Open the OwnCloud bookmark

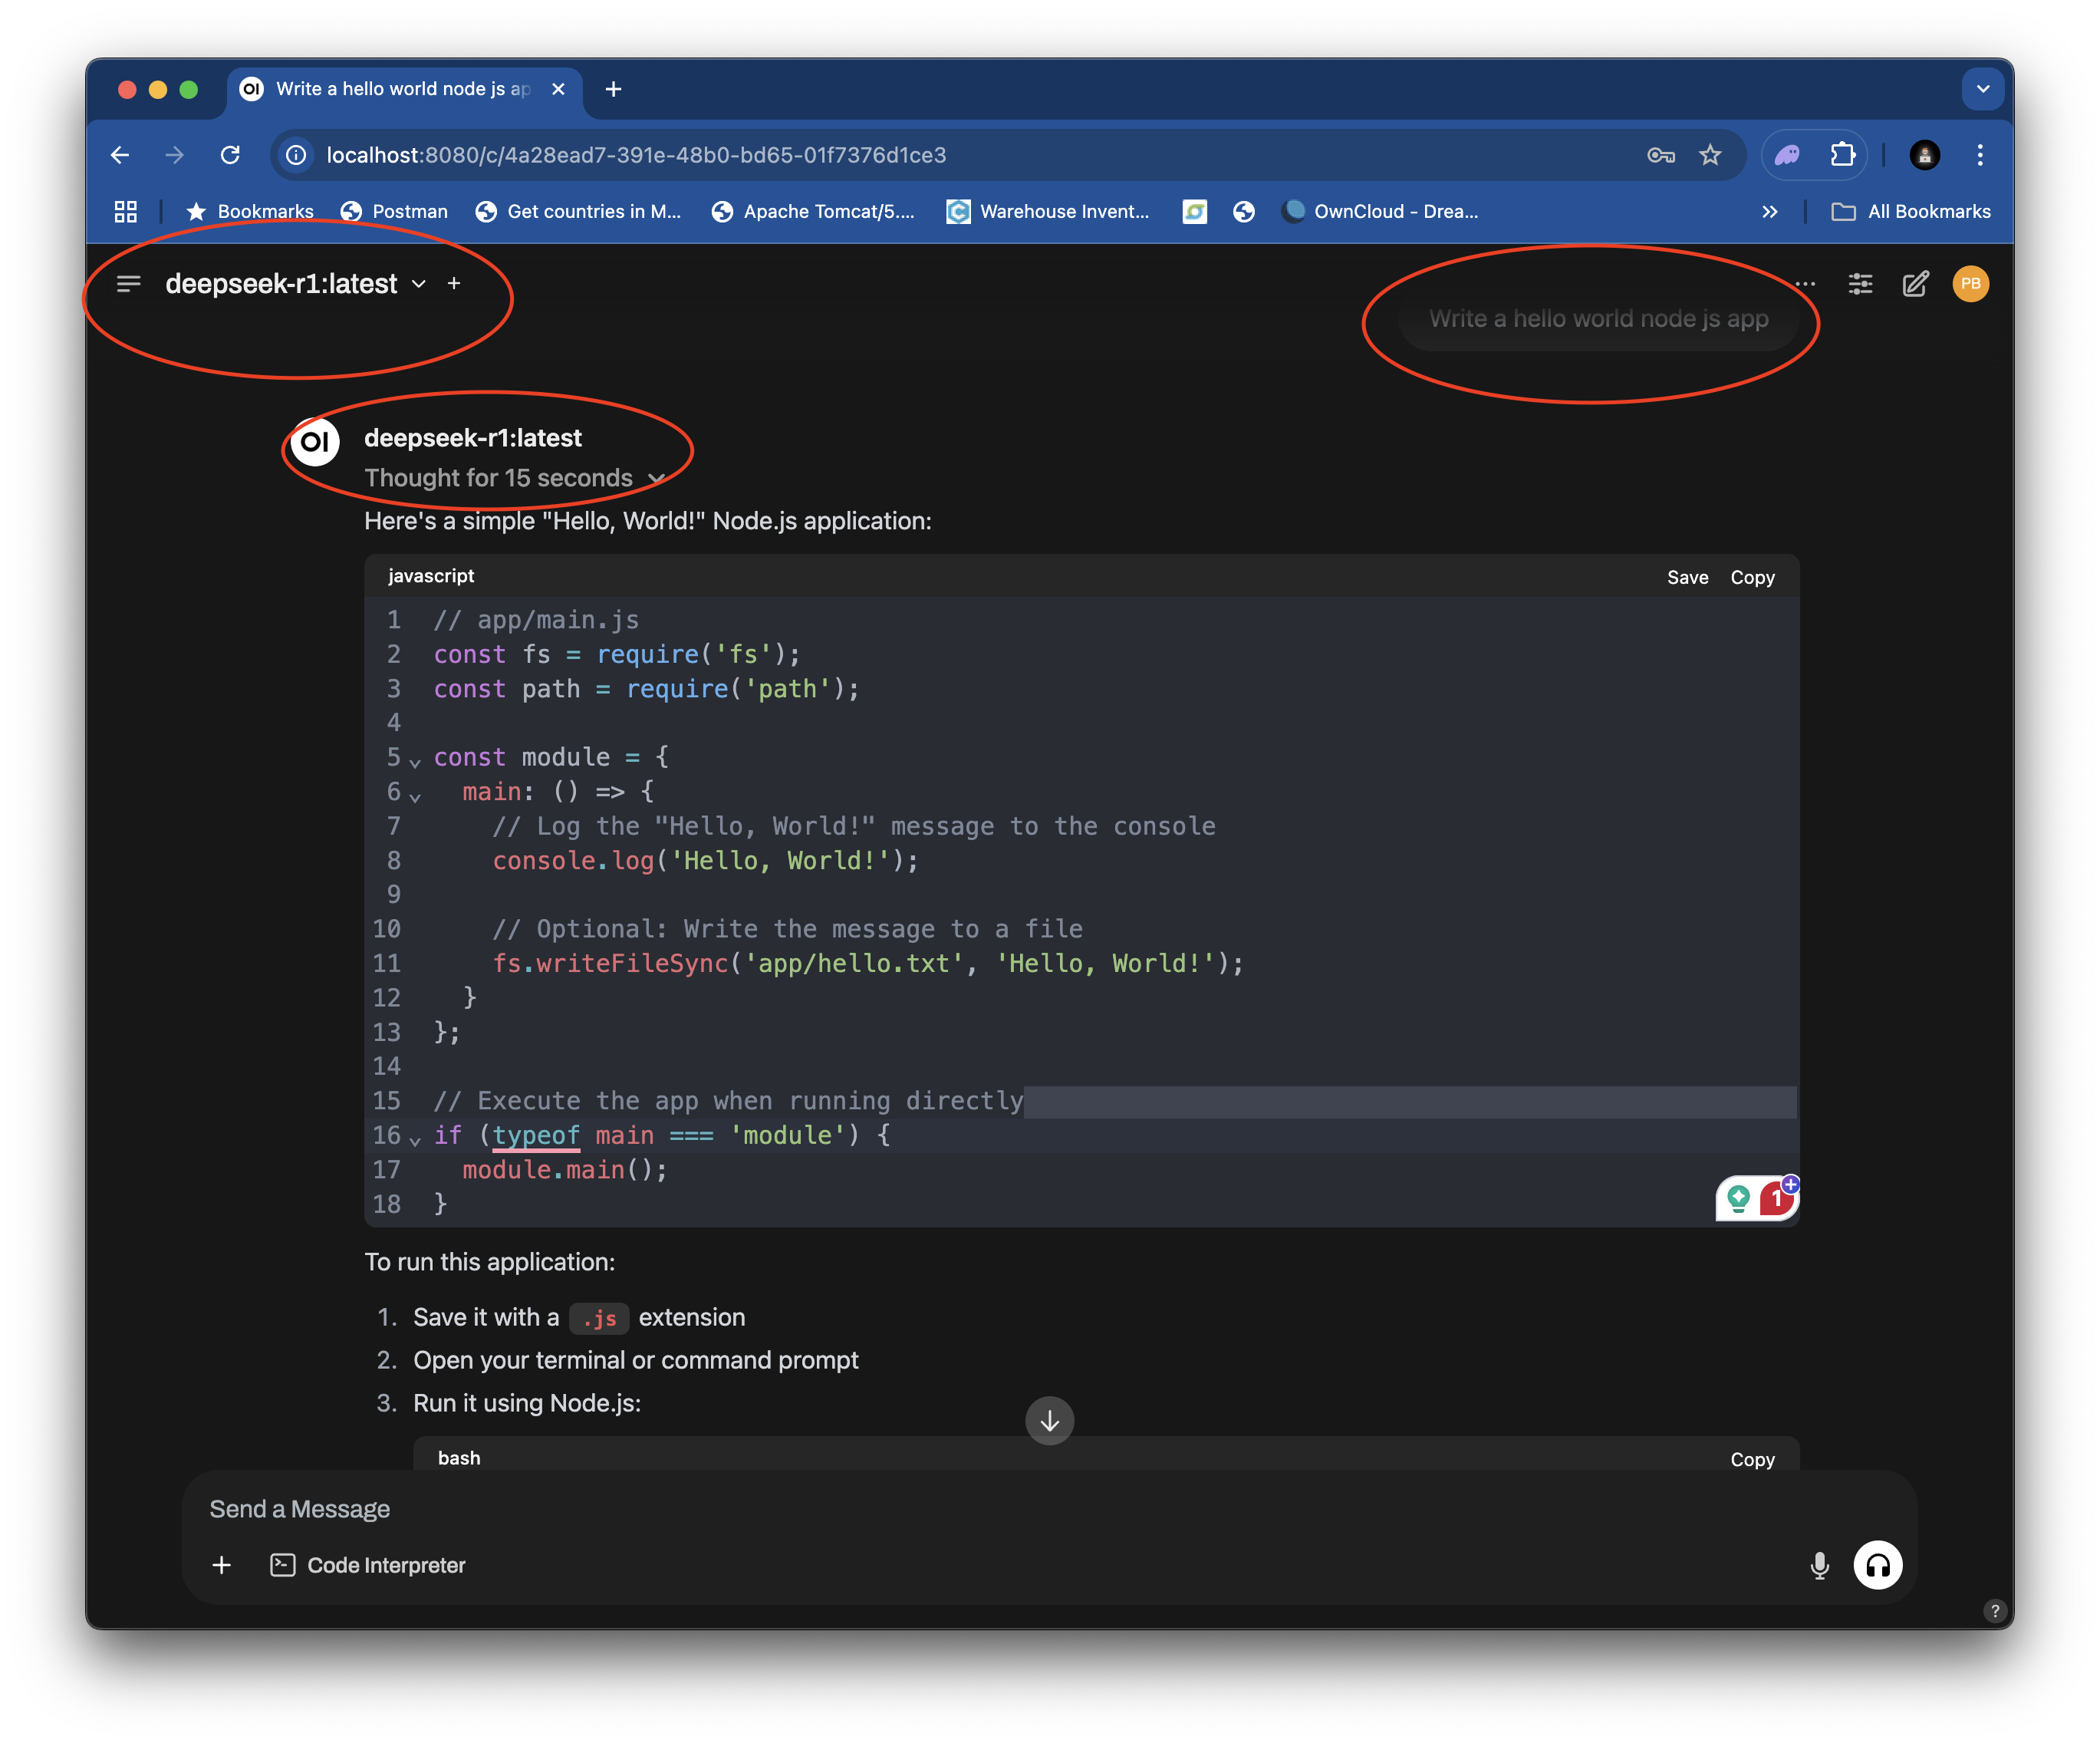(x=1381, y=211)
